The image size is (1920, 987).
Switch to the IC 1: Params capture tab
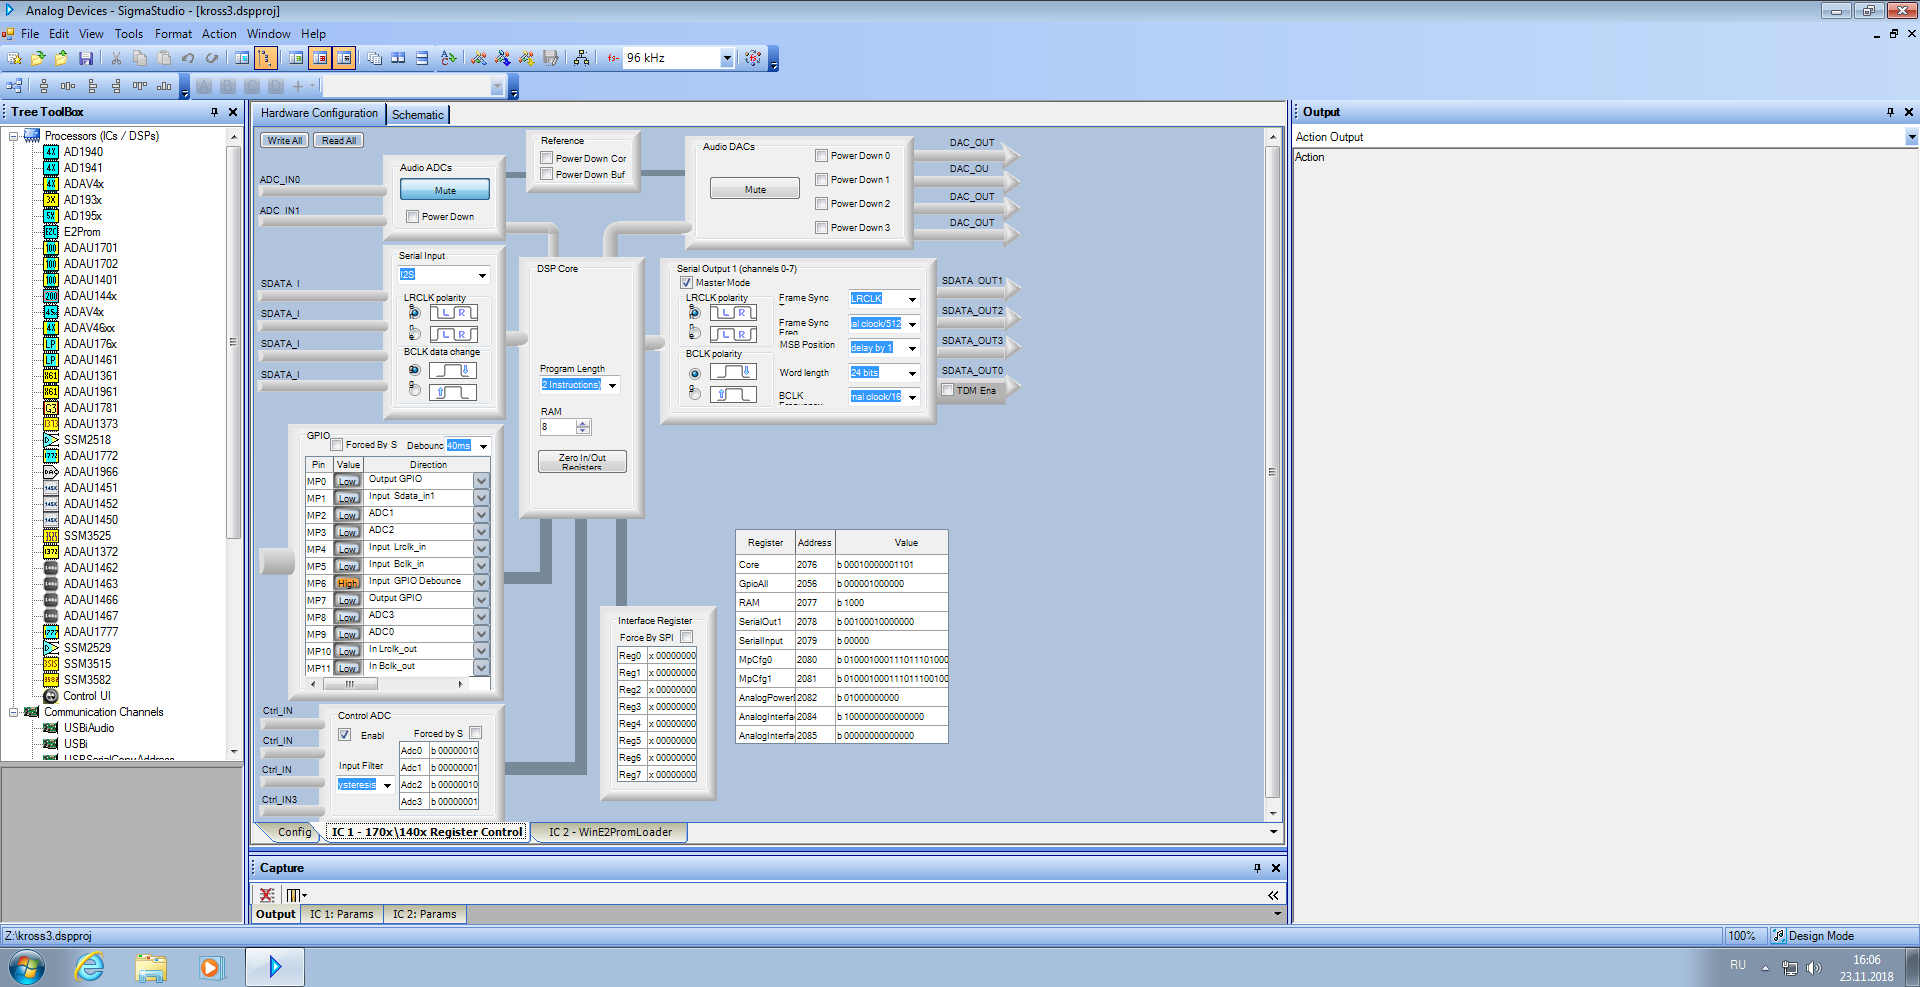coord(341,914)
